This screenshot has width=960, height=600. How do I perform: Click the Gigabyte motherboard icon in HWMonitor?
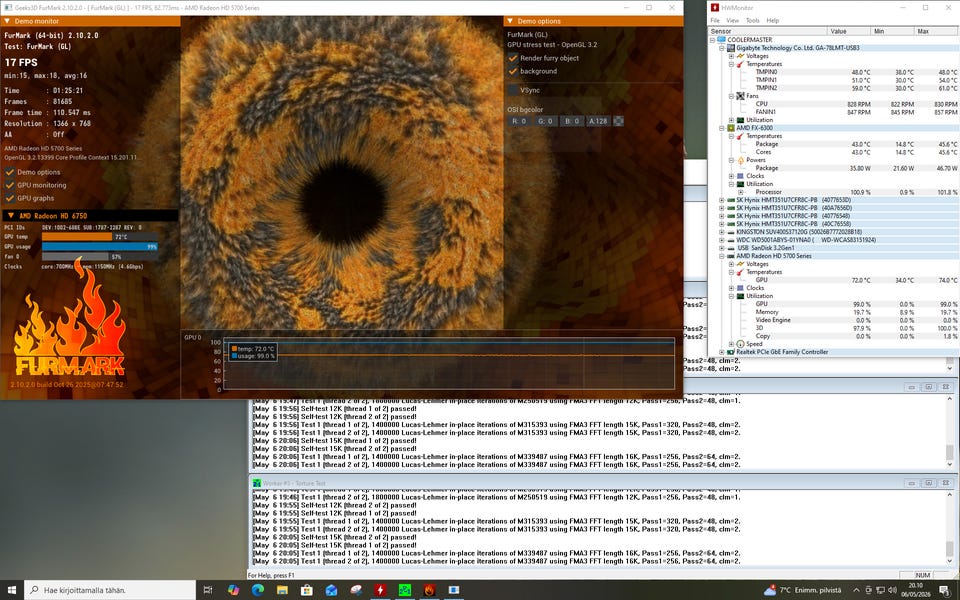click(x=731, y=48)
